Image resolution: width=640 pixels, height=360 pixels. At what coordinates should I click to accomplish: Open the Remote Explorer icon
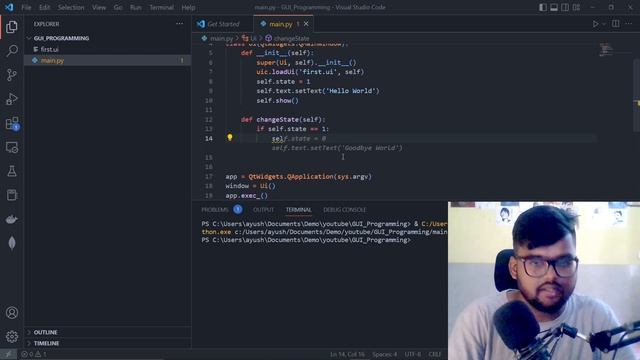coord(12,147)
